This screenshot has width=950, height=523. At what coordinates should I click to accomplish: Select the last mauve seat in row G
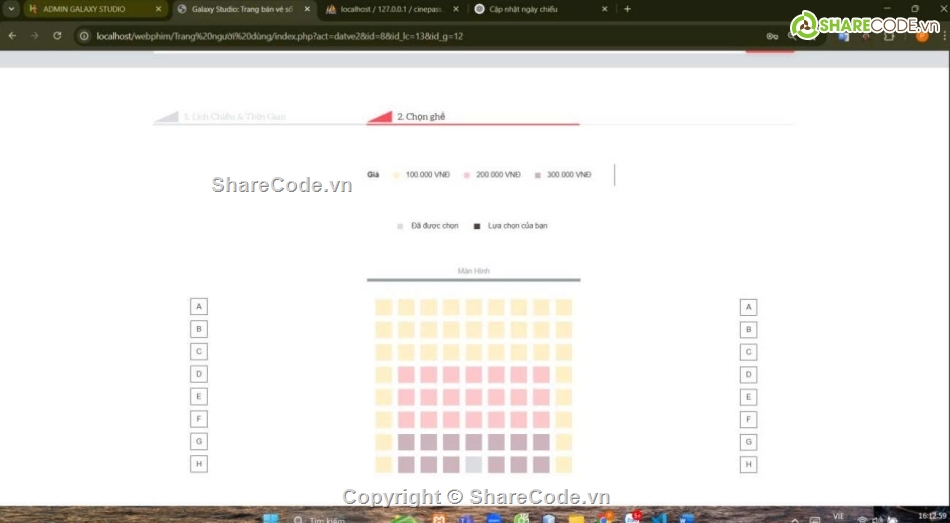[x=541, y=442]
